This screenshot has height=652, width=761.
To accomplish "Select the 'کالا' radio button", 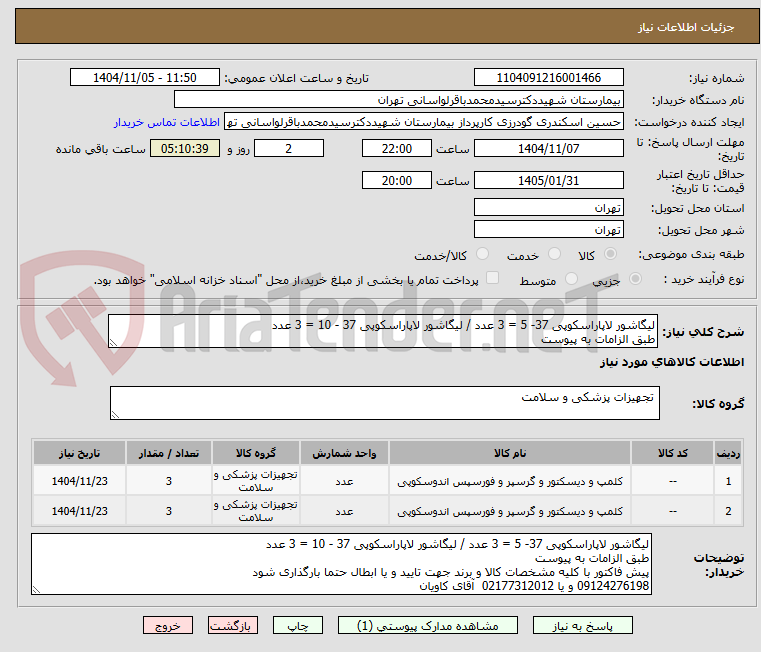I will (x=611, y=254).
